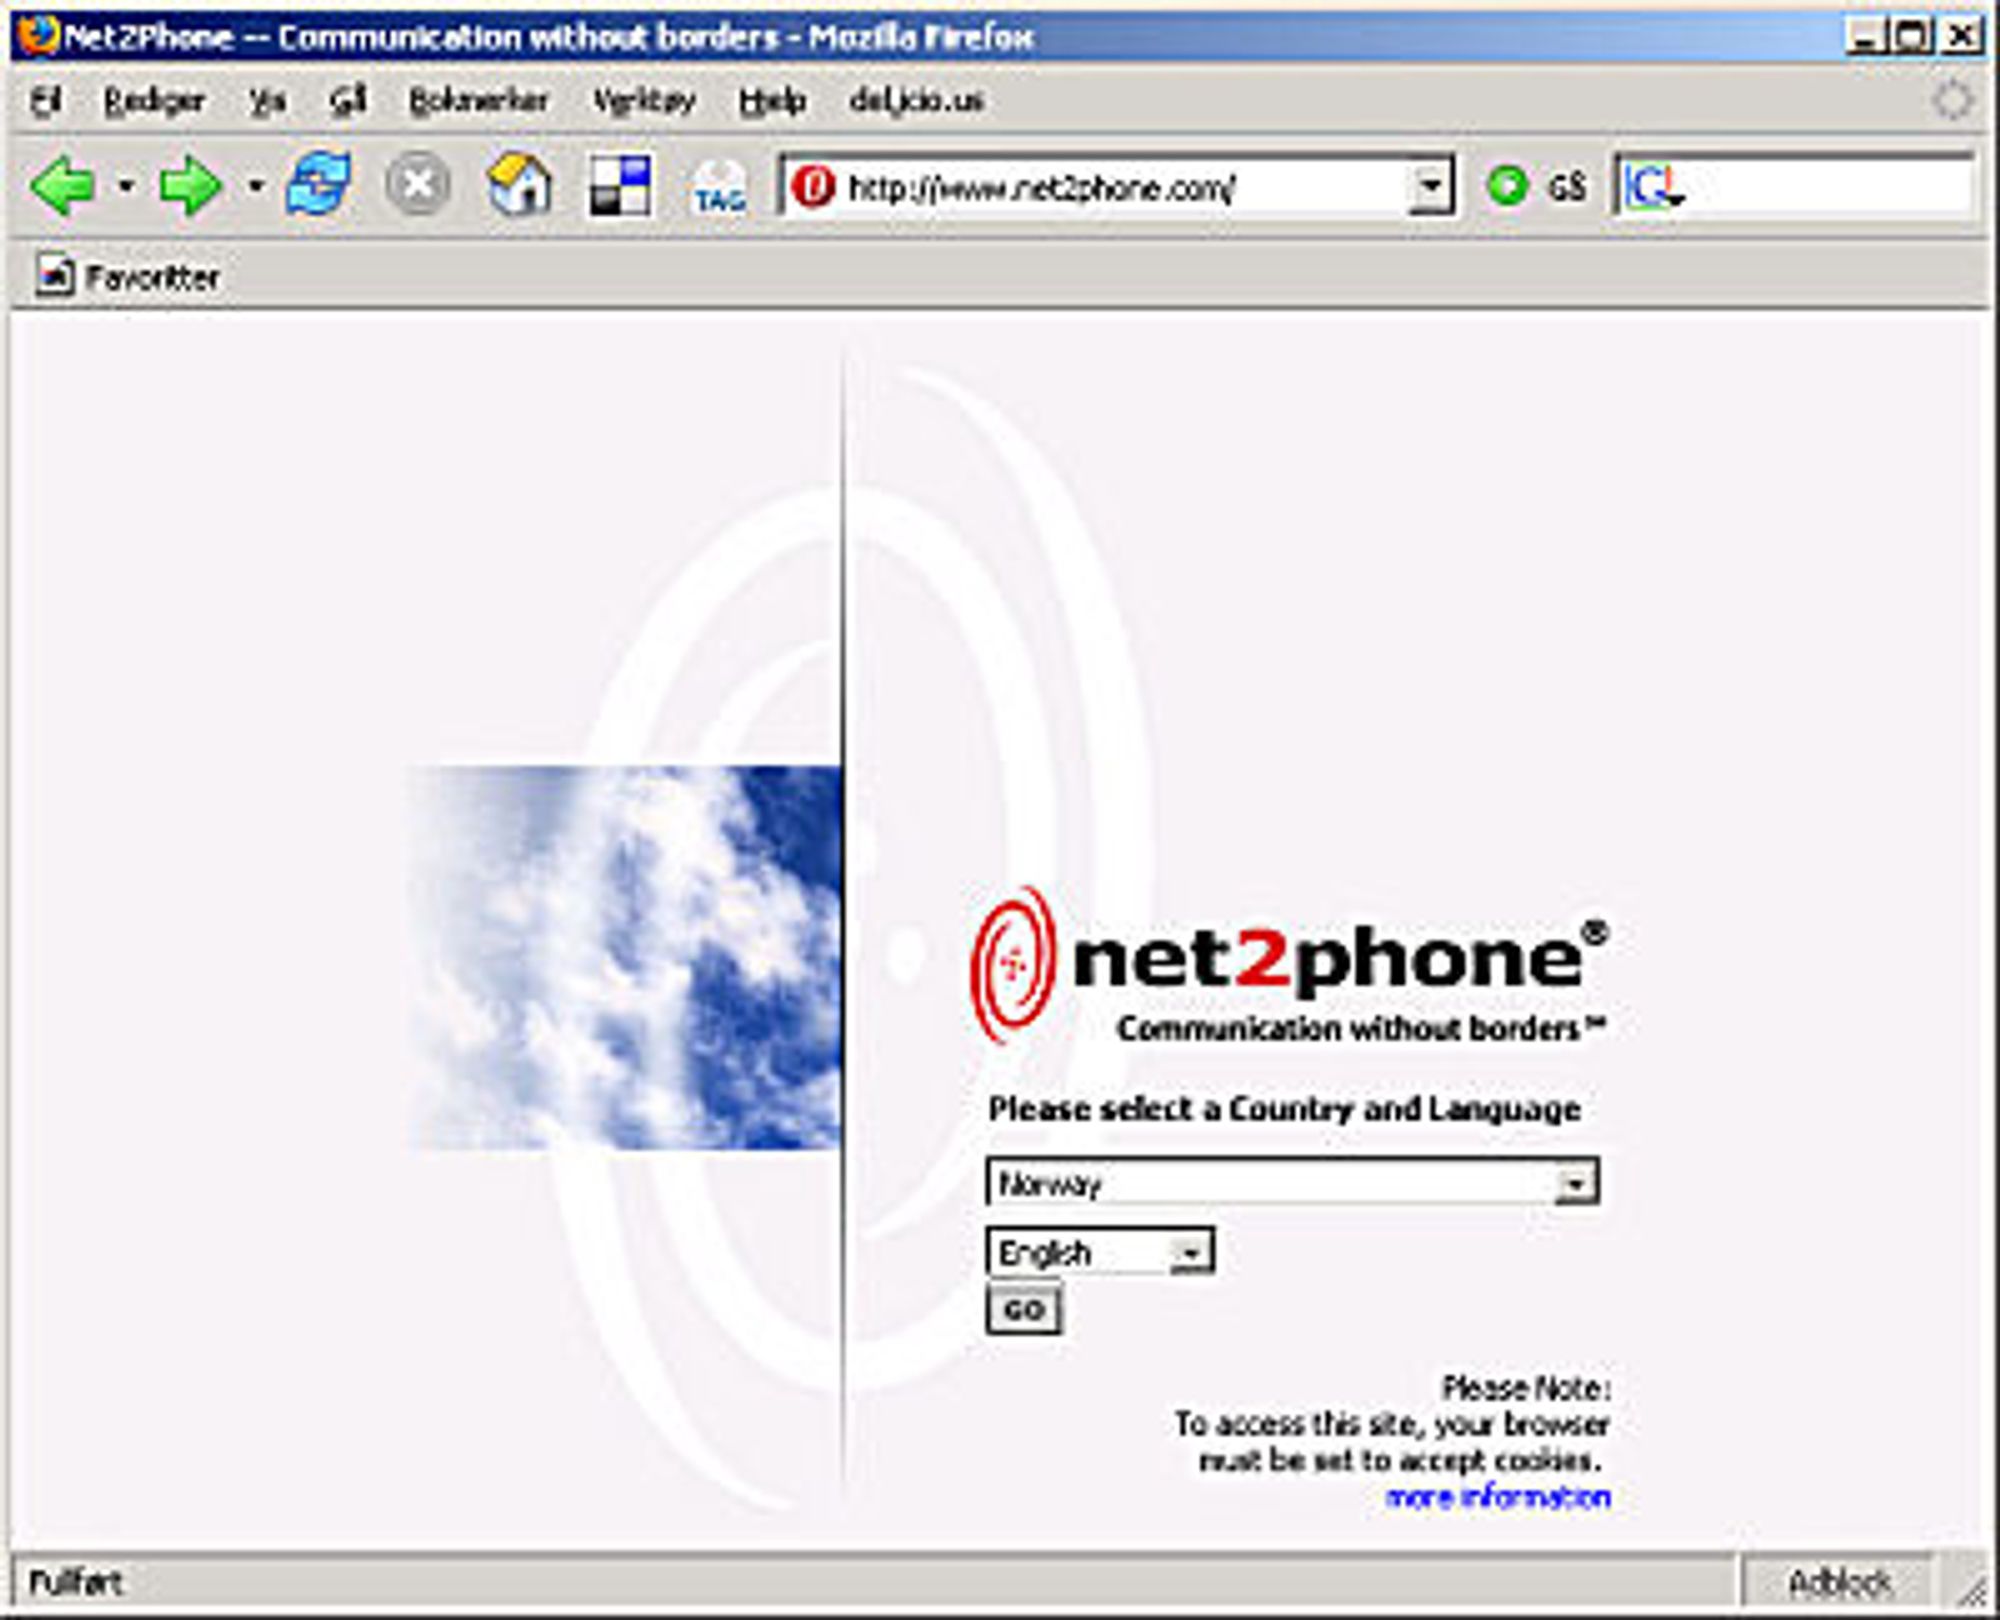Click the GO button
2000x1620 pixels.
(x=1023, y=1311)
